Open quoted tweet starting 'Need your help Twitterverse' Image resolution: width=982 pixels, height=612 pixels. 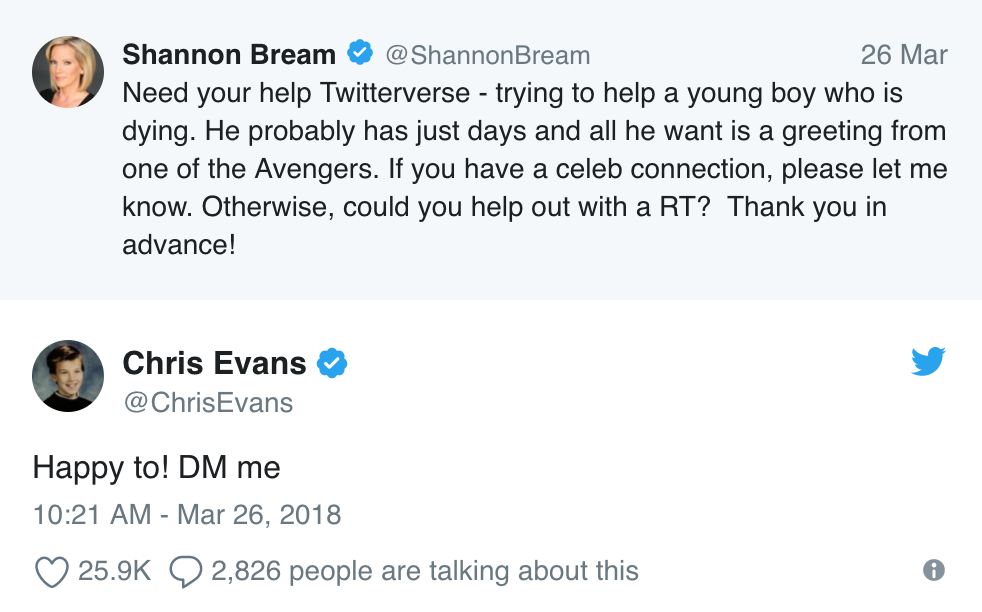[x=534, y=169]
